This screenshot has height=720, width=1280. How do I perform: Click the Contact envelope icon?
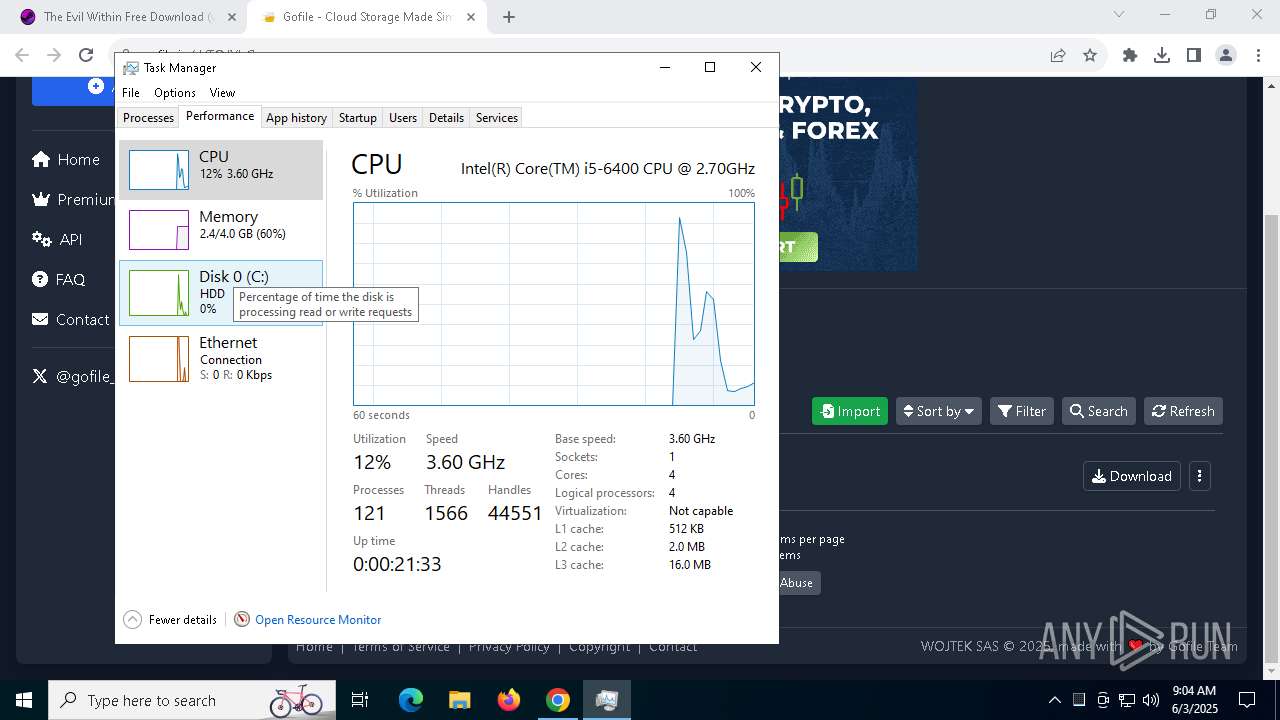coord(40,319)
